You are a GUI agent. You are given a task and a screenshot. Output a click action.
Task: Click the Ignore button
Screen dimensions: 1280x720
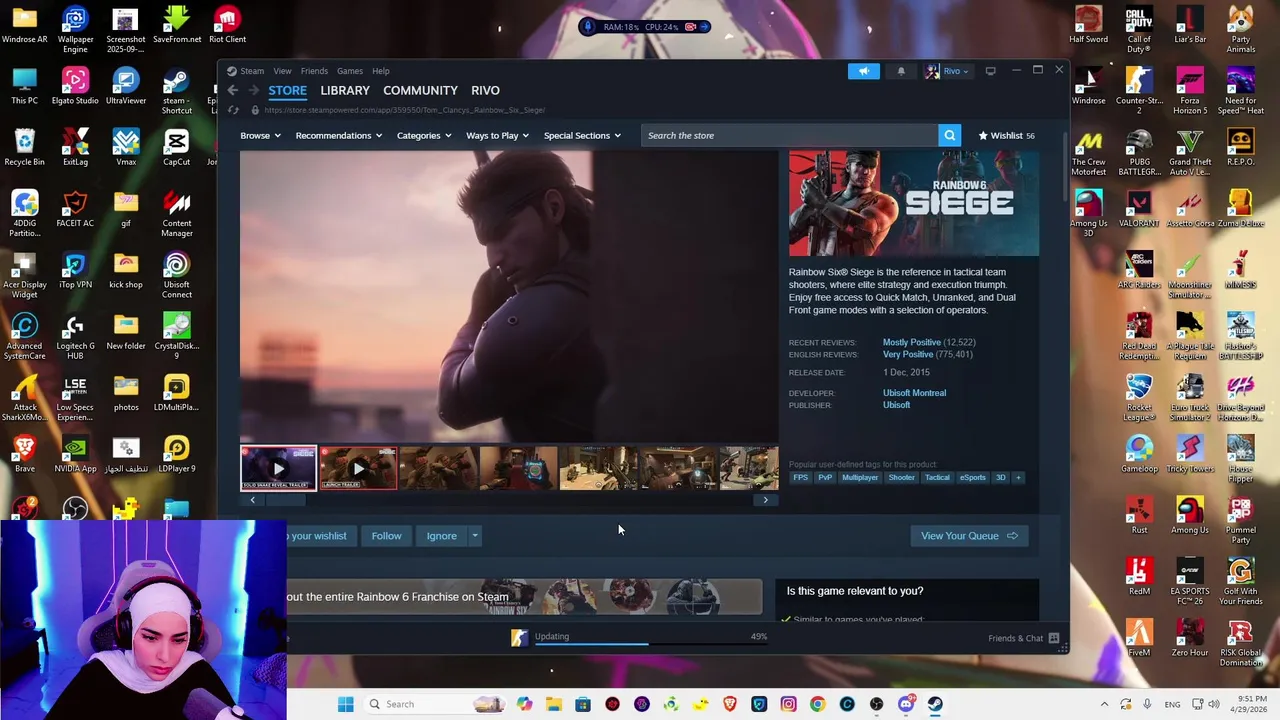tap(441, 536)
